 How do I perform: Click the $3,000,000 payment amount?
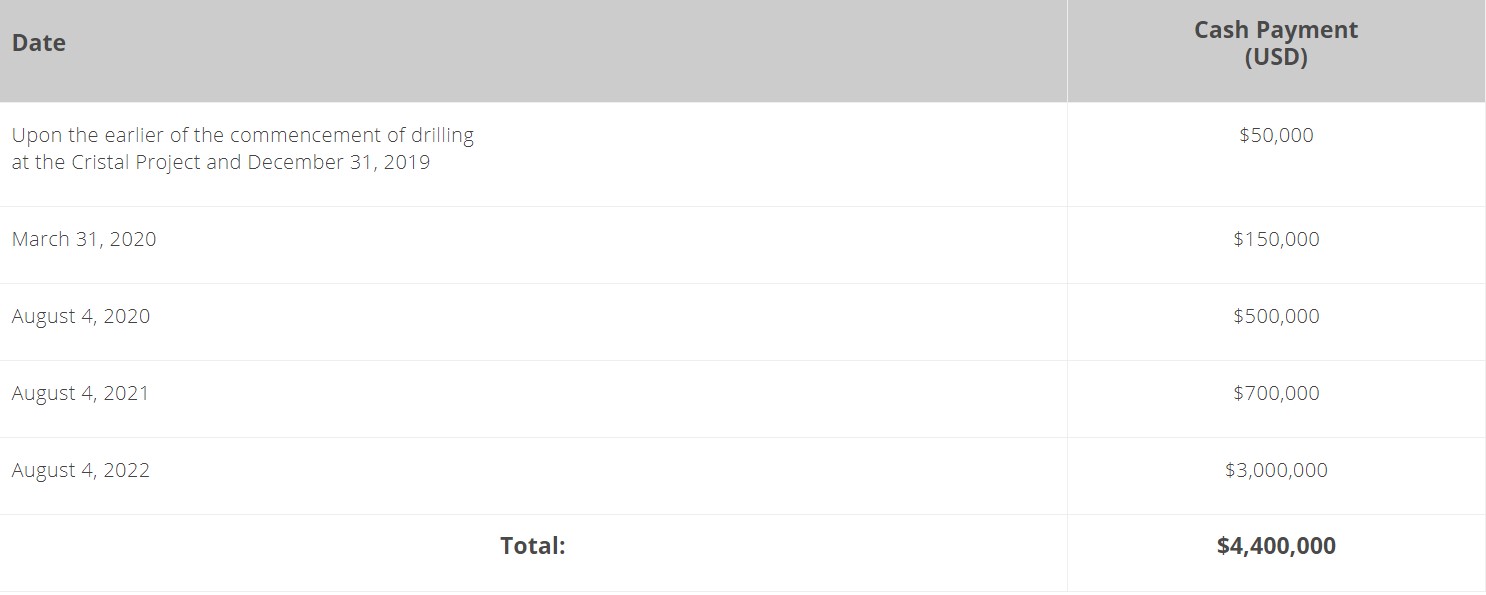tap(1276, 470)
